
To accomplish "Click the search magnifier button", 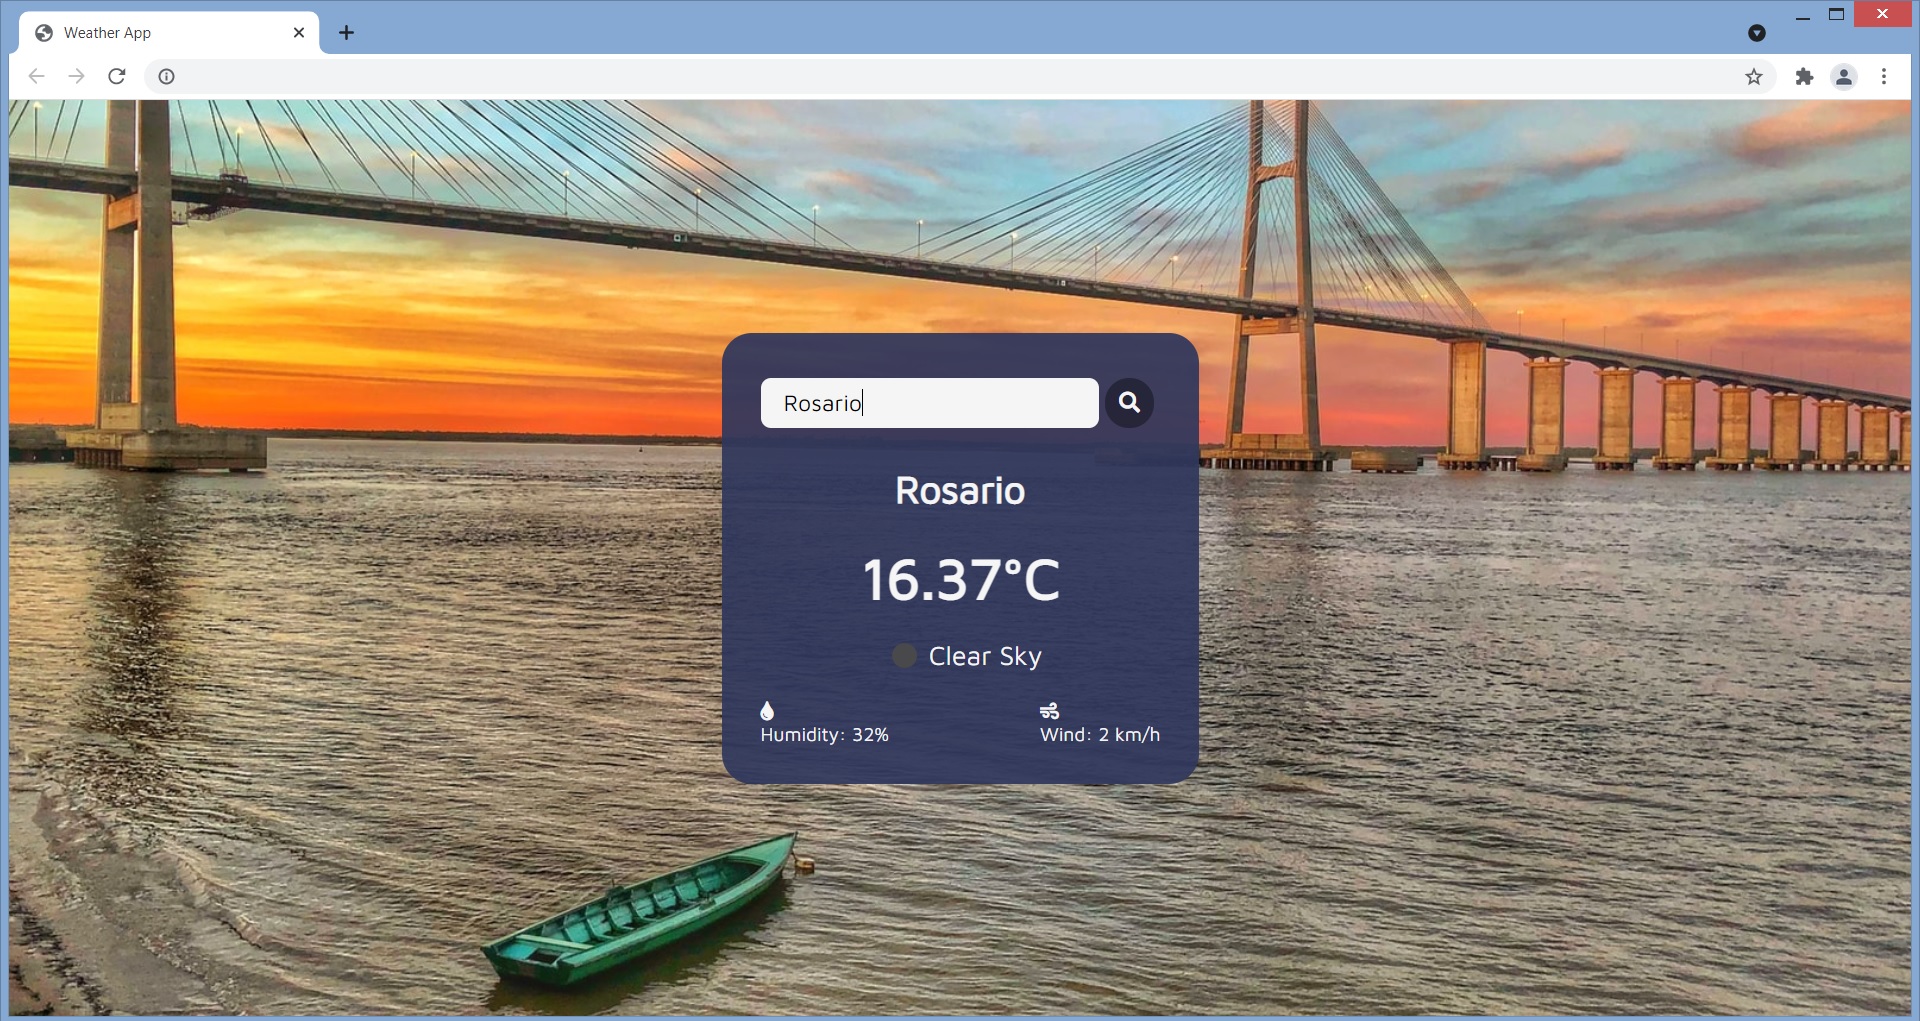I will pyautogui.click(x=1129, y=403).
